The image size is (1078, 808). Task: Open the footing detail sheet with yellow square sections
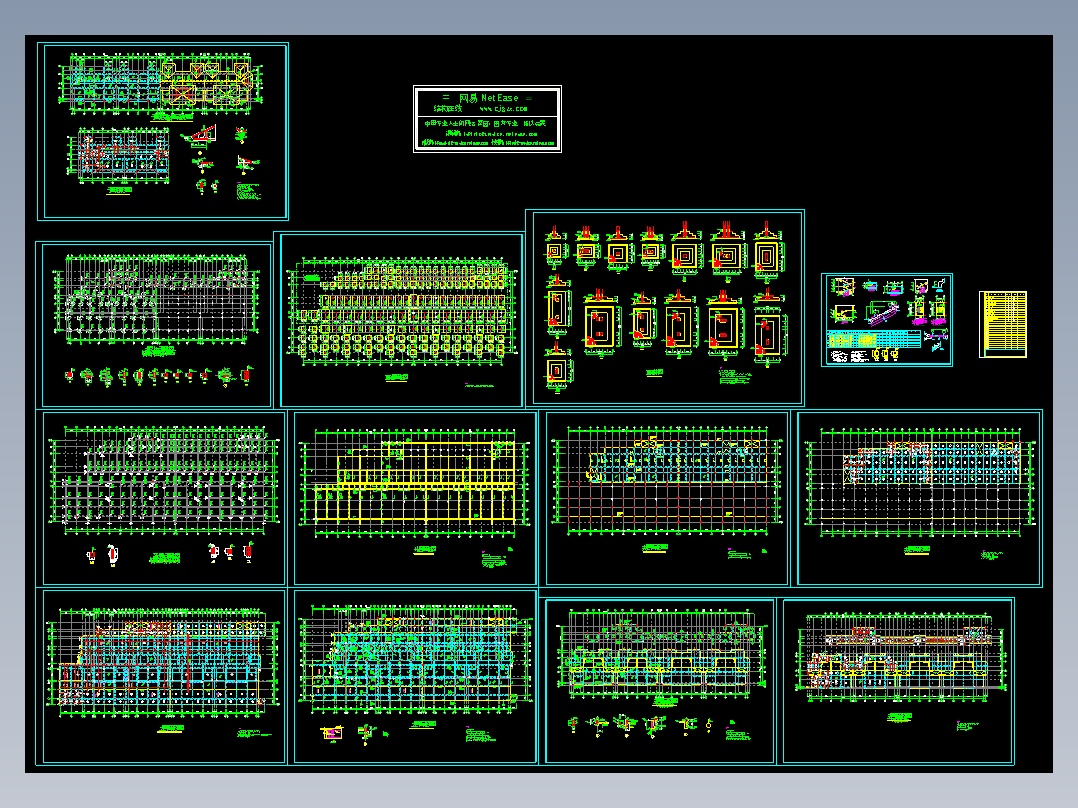tap(665, 307)
